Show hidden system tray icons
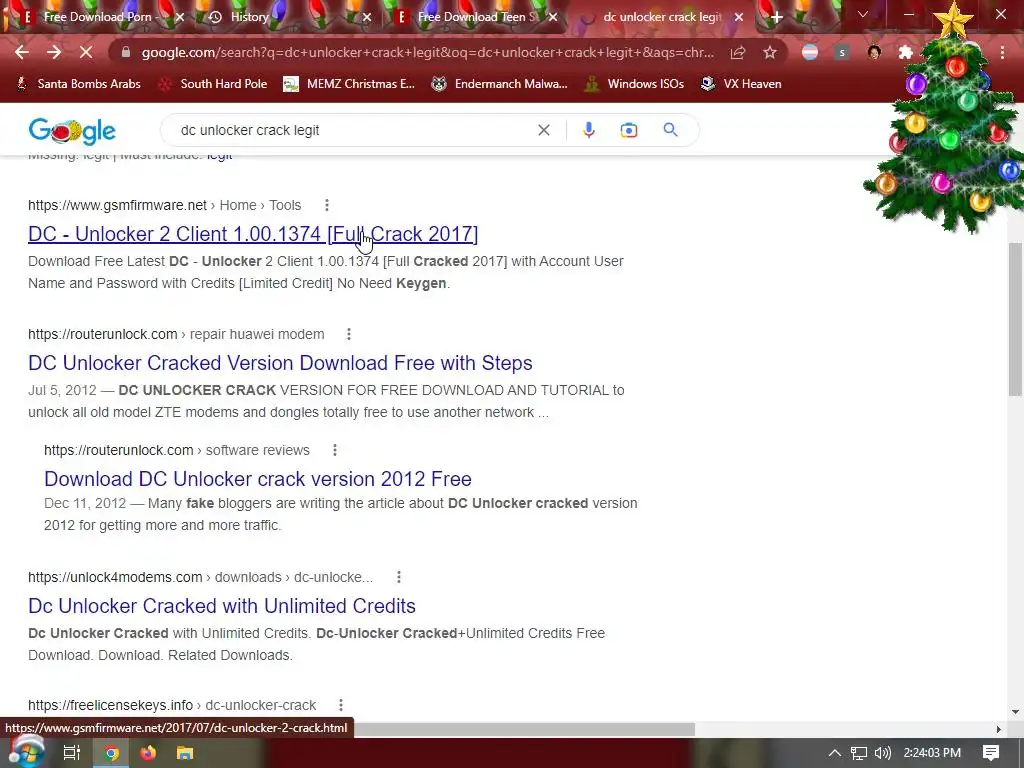This screenshot has width=1024, height=768. tap(835, 753)
